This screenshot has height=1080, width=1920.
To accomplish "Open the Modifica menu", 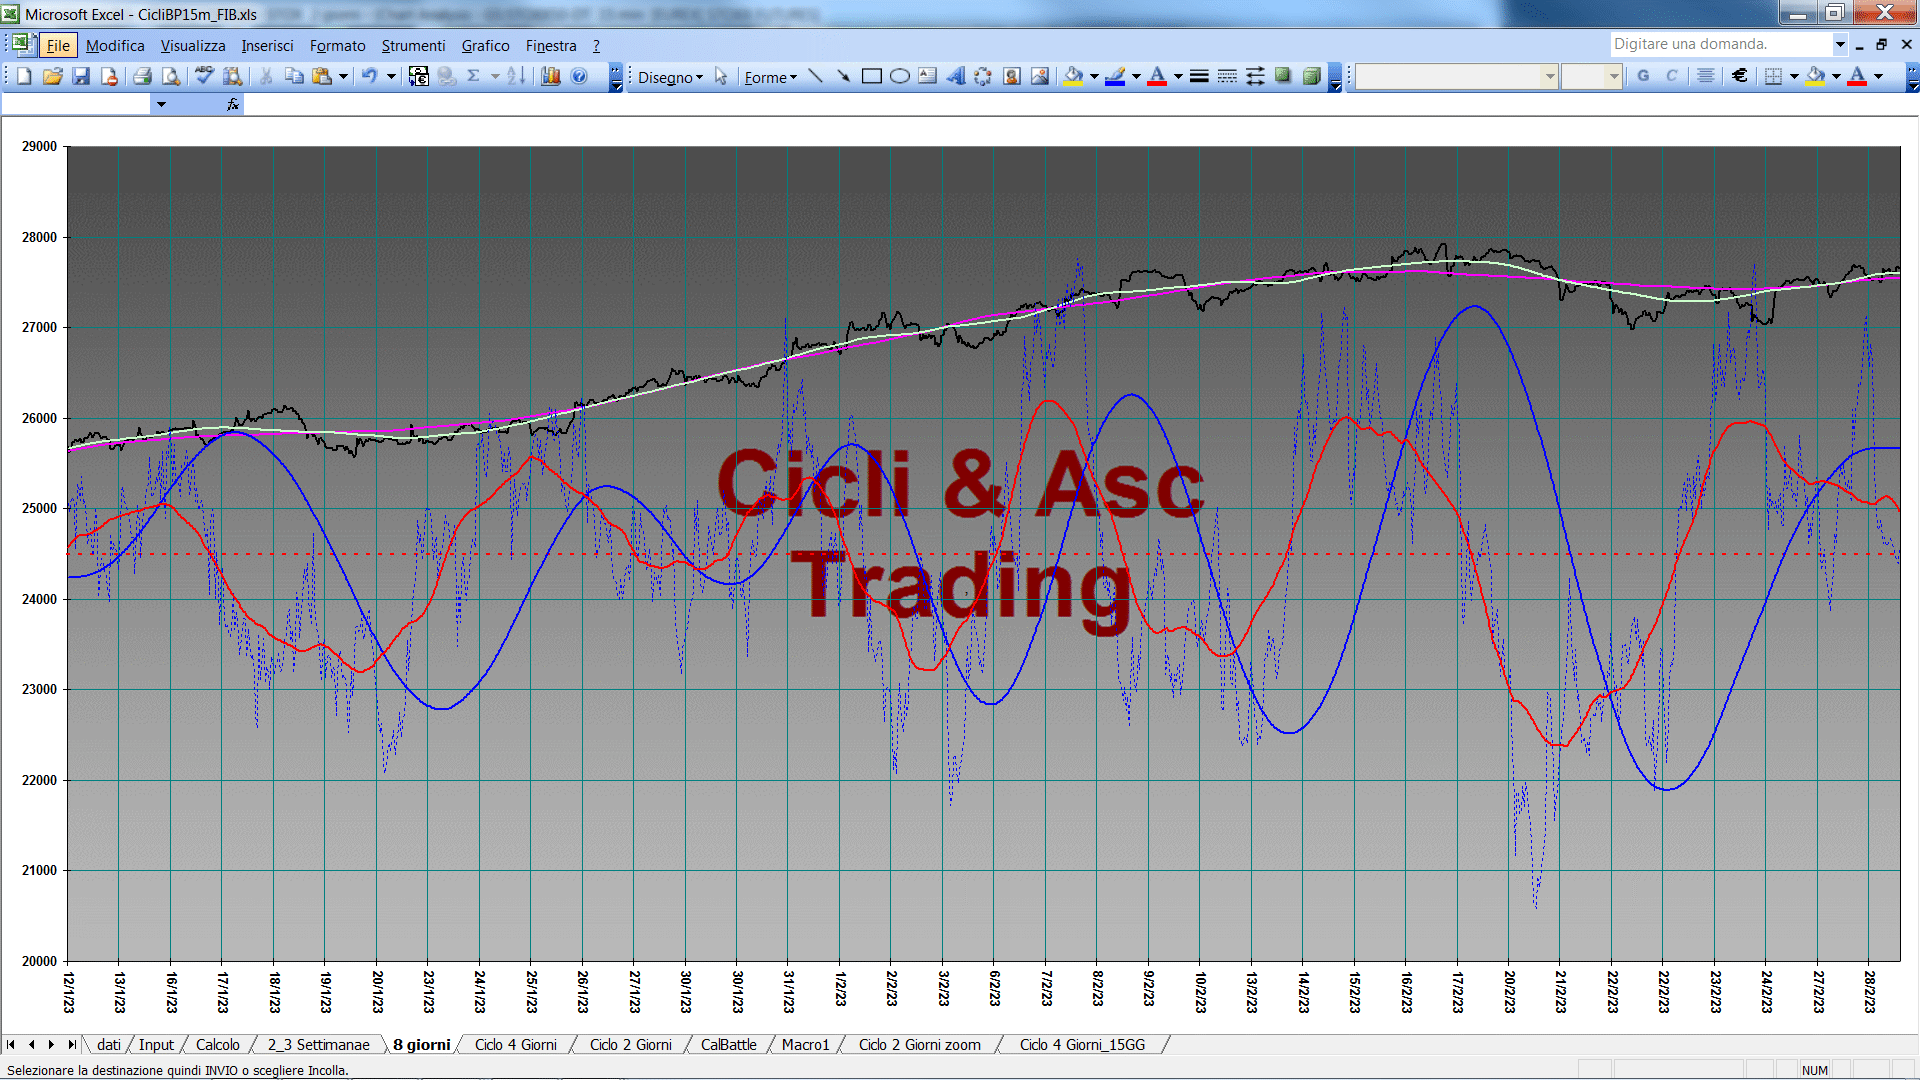I will (x=115, y=46).
